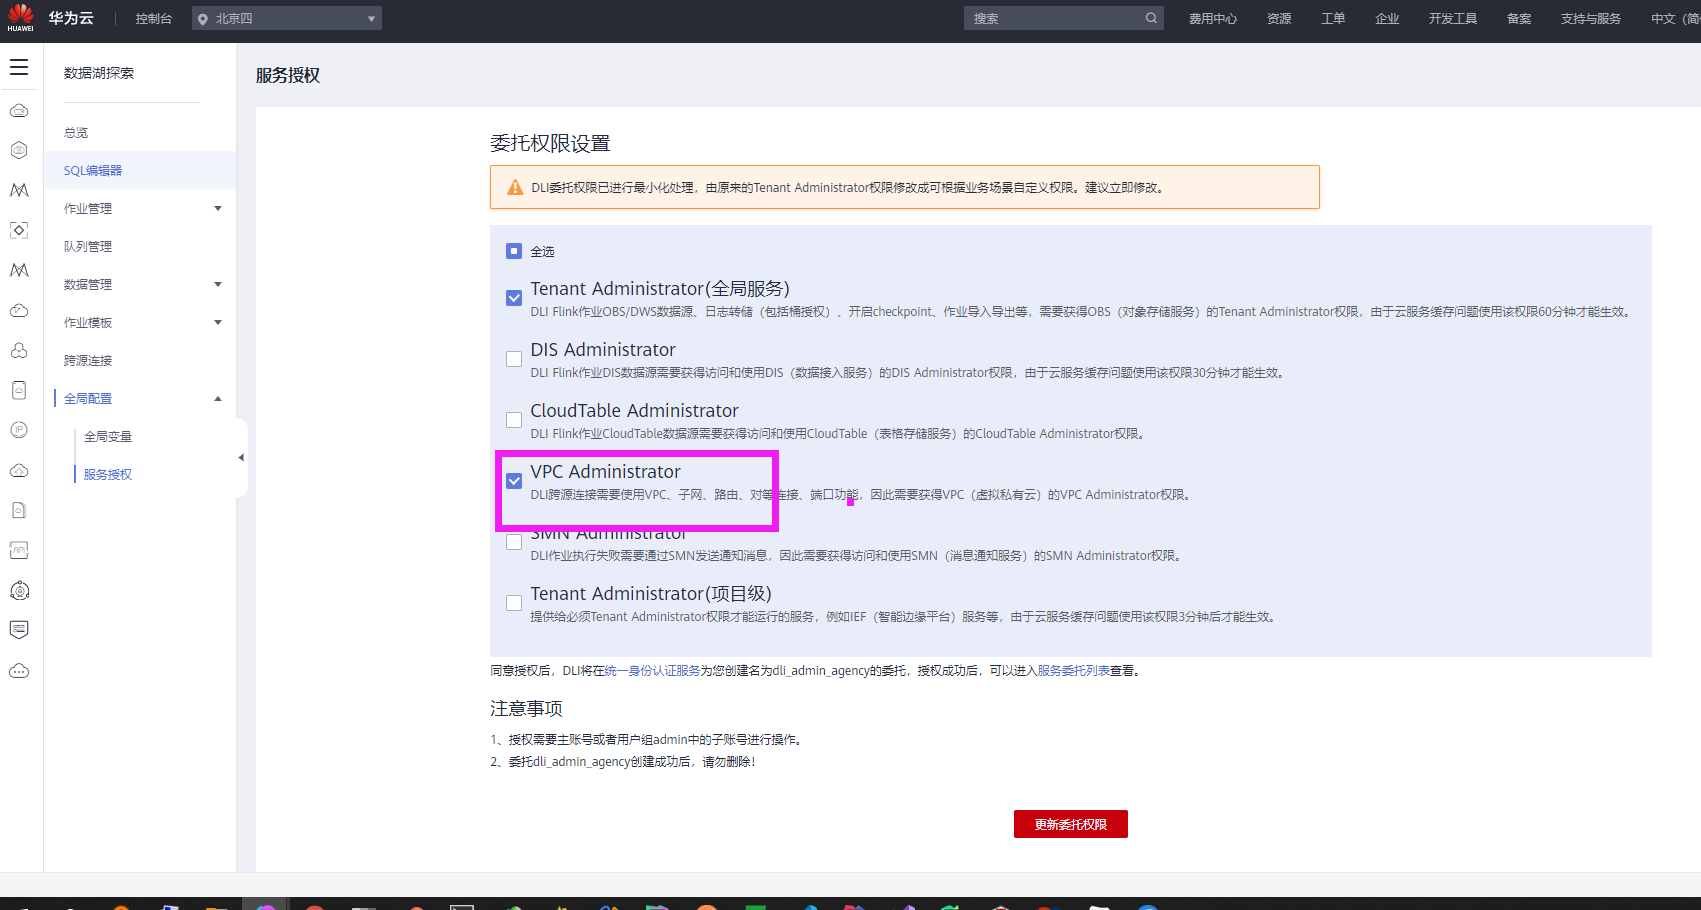Open 资源 in the top bar

pyautogui.click(x=1279, y=19)
